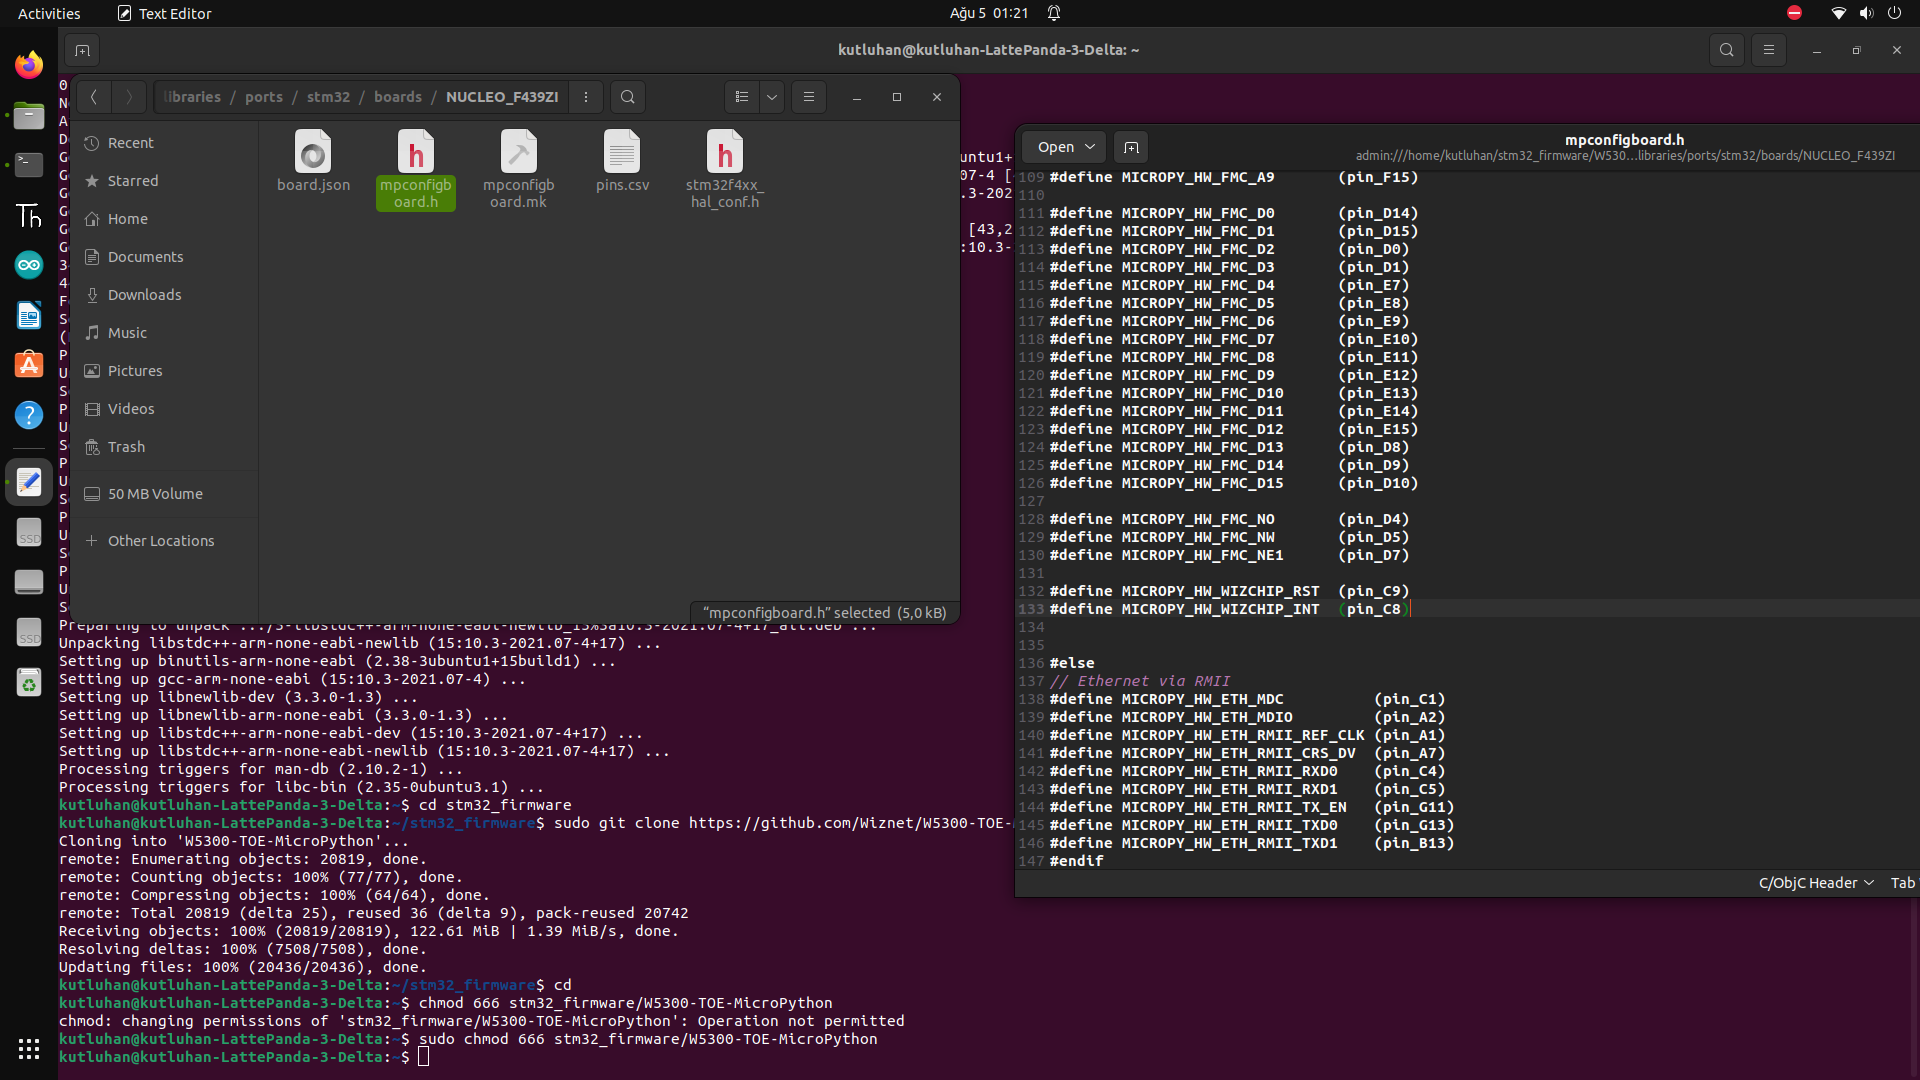Navigate to the boards folder in breadcrumbs

(397, 97)
